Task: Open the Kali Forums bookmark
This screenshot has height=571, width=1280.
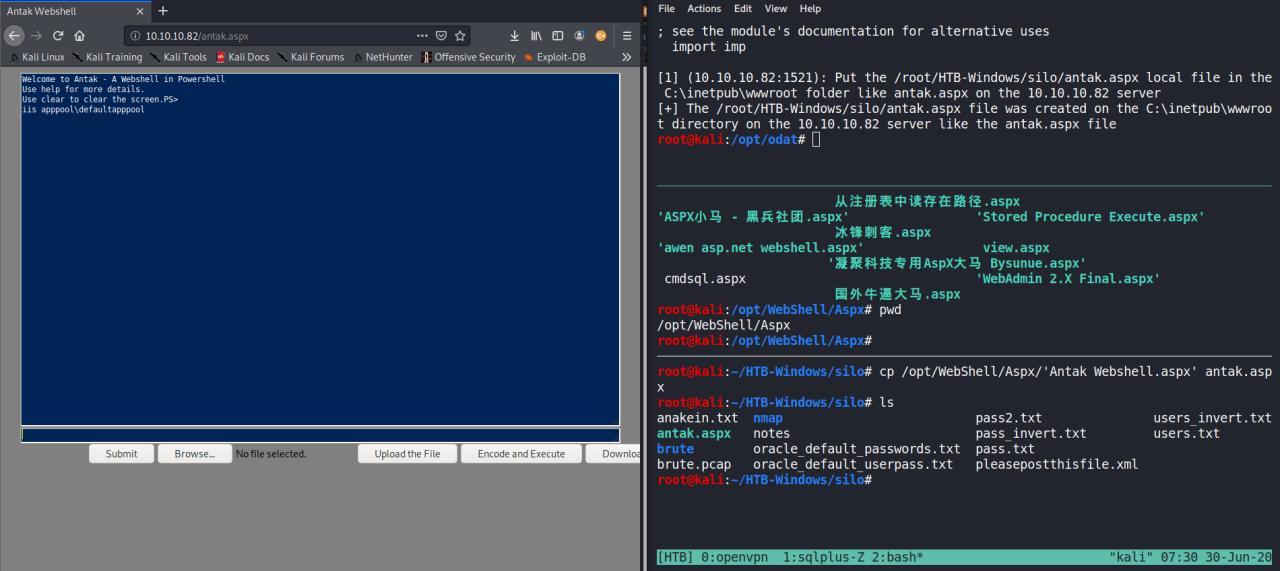Action: coord(310,57)
